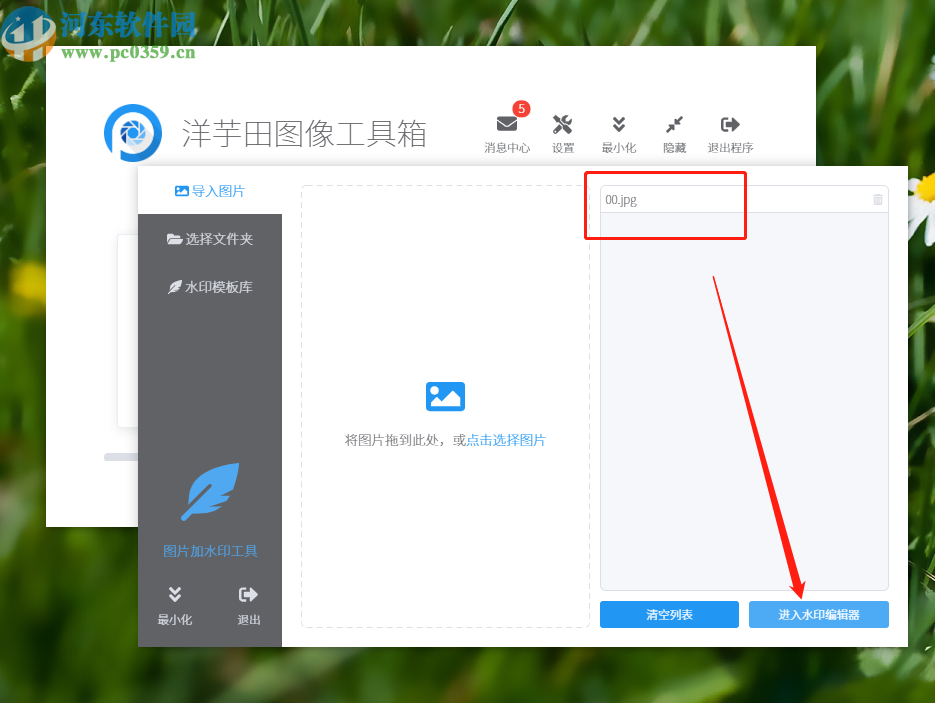
Task: Open 设置 using the wrench icon
Action: coord(563,123)
